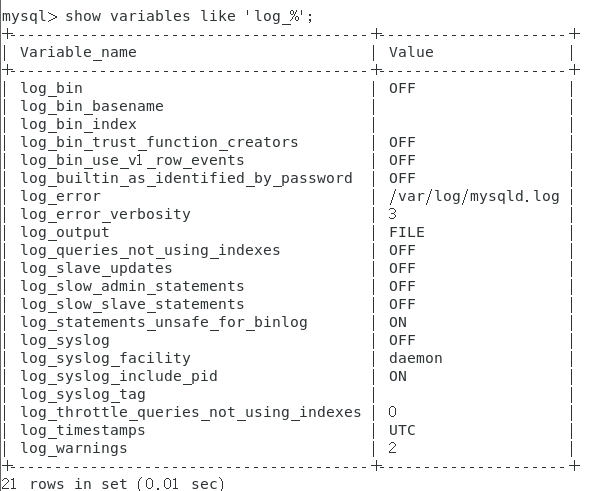The height and width of the screenshot is (491, 602).
Task: Select the log_slow_admin_statements variable name
Action: pyautogui.click(x=132, y=286)
